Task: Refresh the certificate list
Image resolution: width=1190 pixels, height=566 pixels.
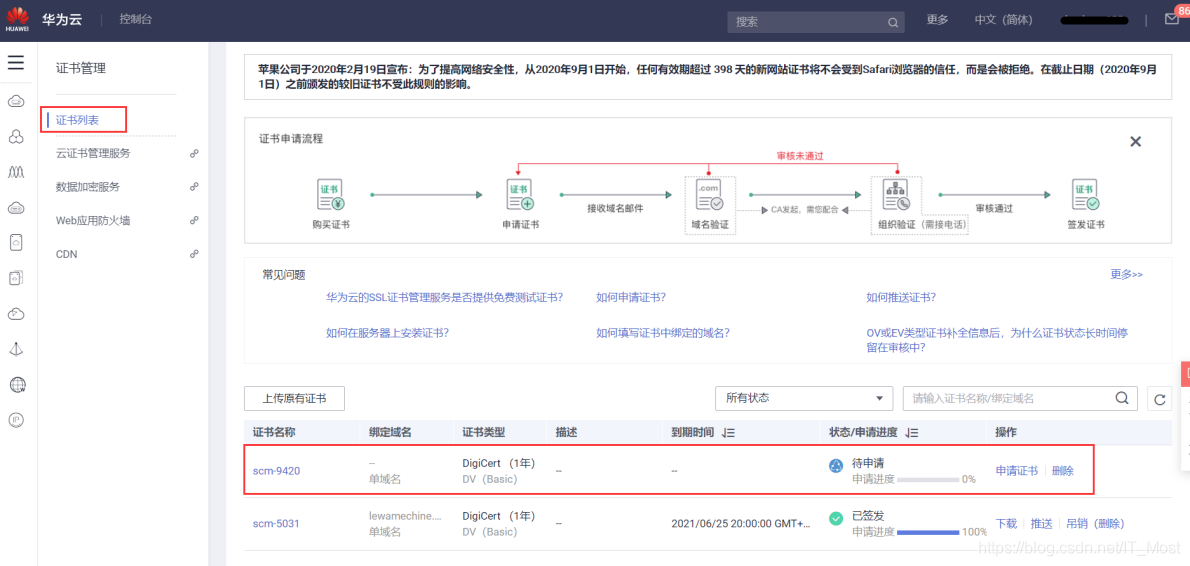Action: [1159, 398]
